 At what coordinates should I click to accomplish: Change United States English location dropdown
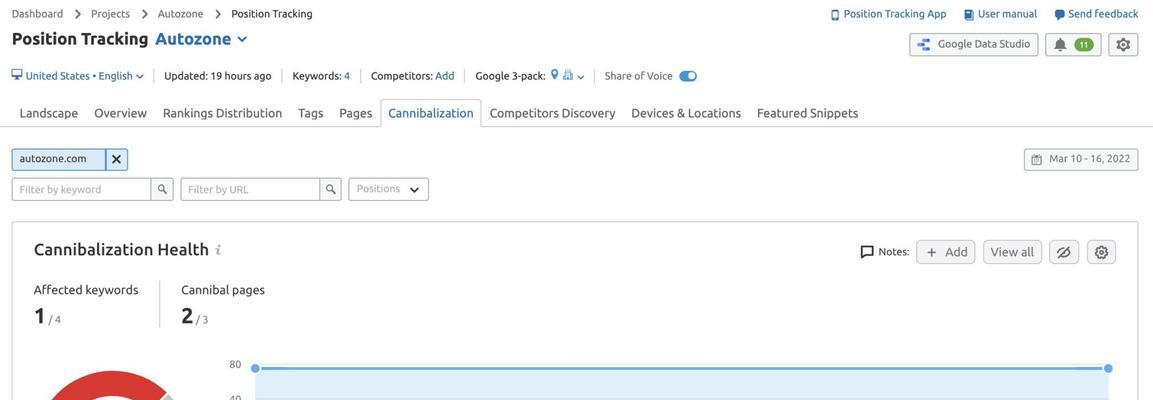(85, 76)
